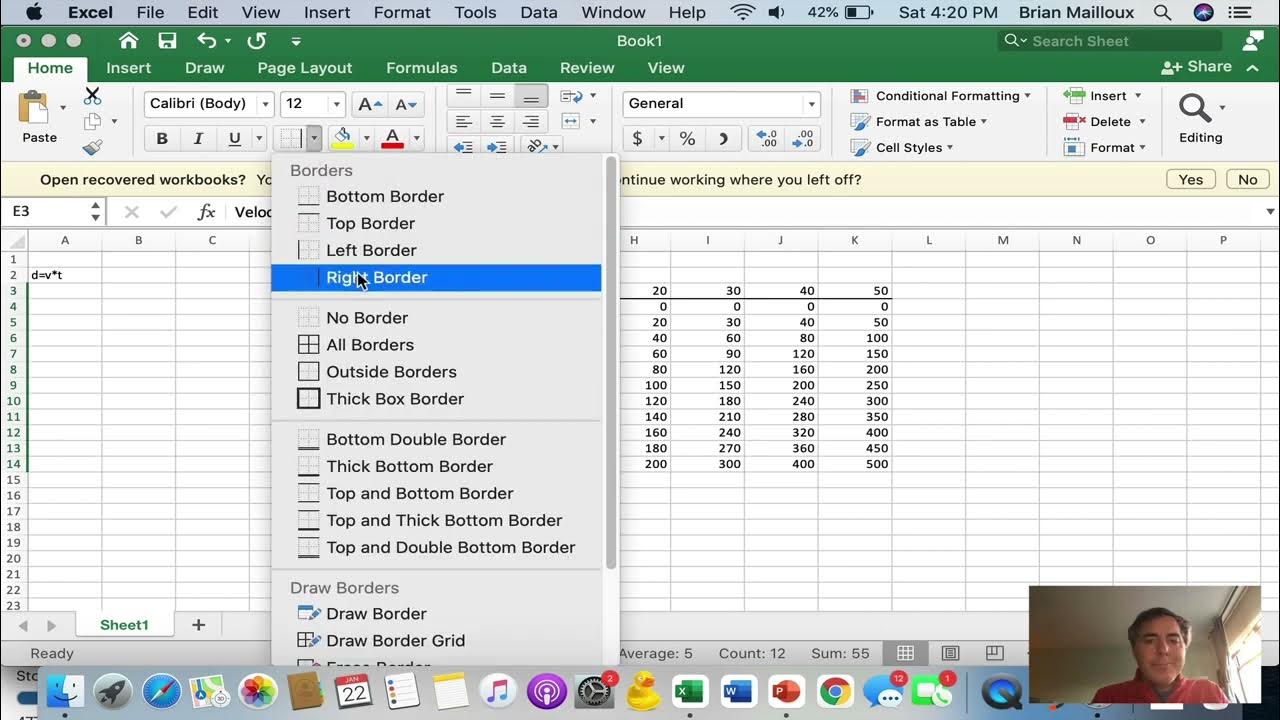The width and height of the screenshot is (1280, 720).
Task: Click the Center horizontally icon
Action: pos(497,122)
